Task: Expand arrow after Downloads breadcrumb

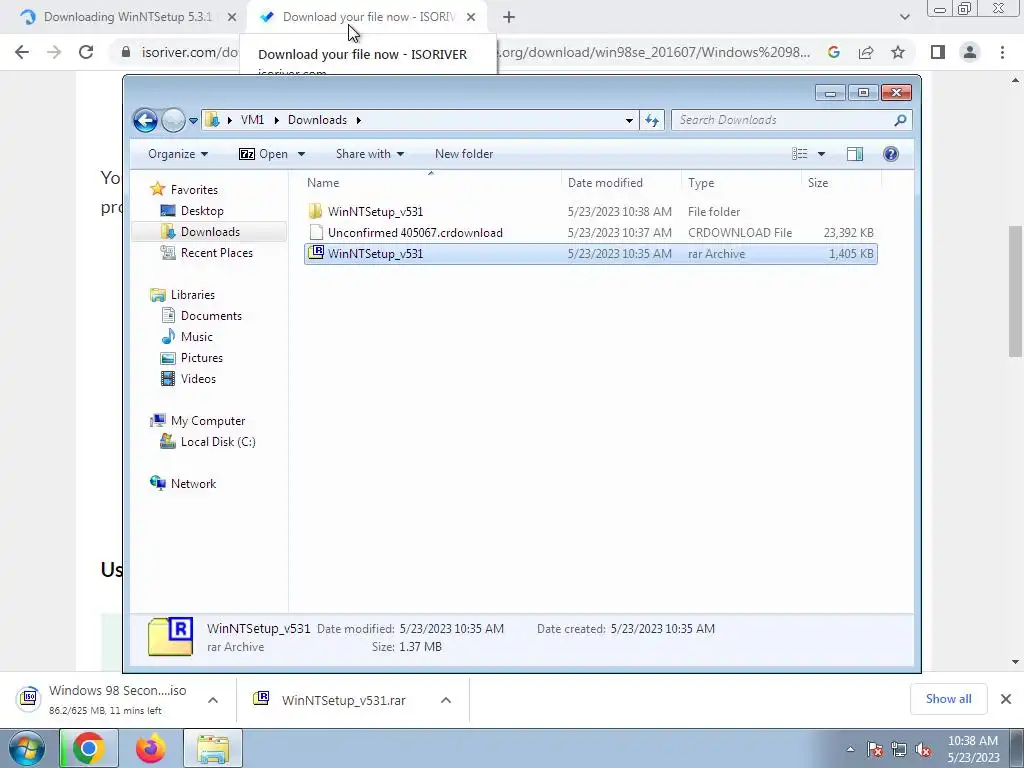Action: click(359, 120)
